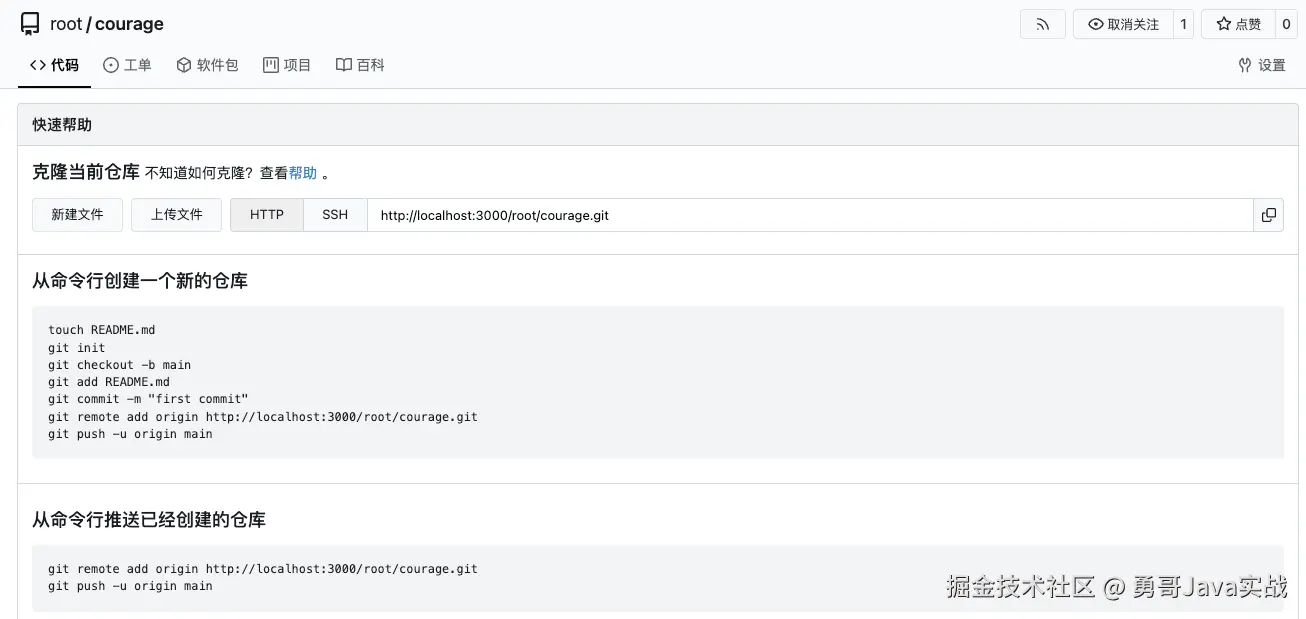
Task: Switch to the 项目 projects tab
Action: [287, 65]
